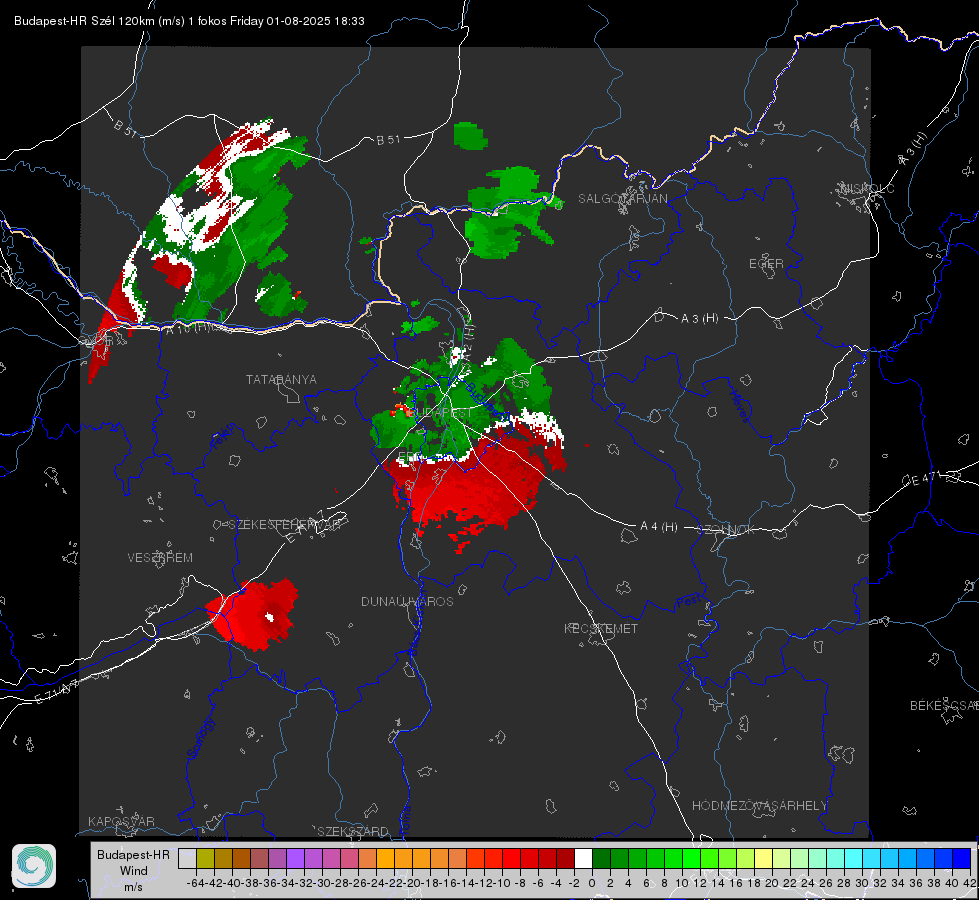
Task: Click the 'B 51' label near top center
Action: (x=388, y=140)
